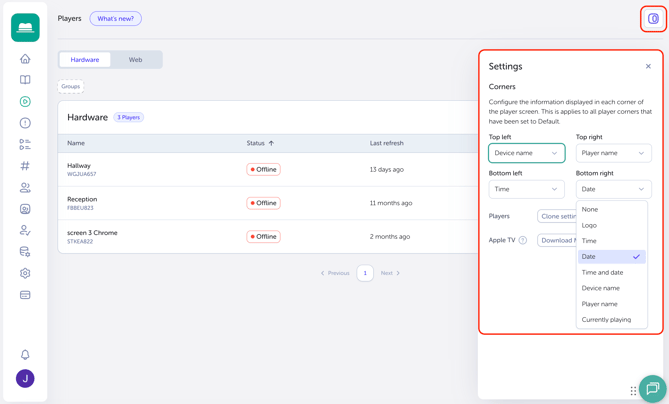Open the gear settings sidebar icon
The height and width of the screenshot is (404, 669).
[25, 273]
